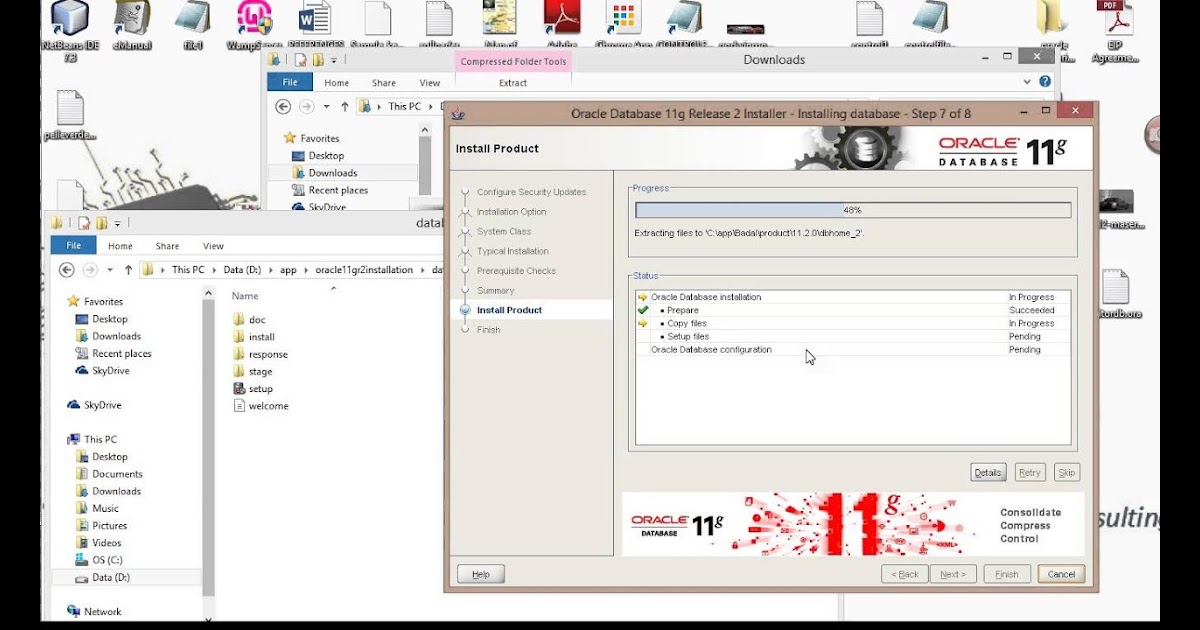1200x630 pixels.
Task: Click the Help button in installer
Action: point(481,574)
